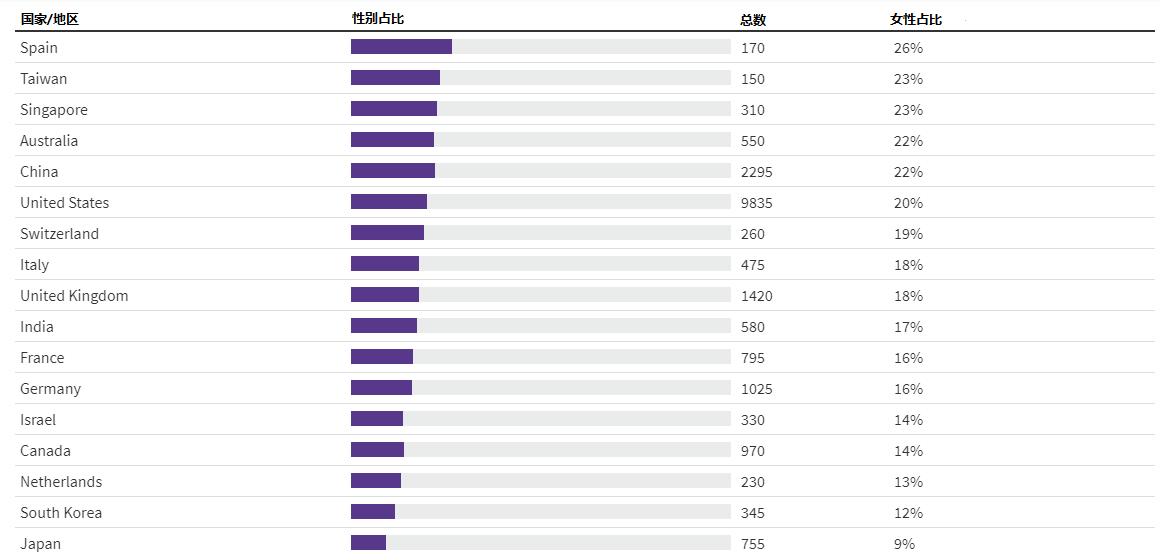Viewport: 1160px width, 557px height.
Task: Click the Israel row label
Action: click(38, 420)
